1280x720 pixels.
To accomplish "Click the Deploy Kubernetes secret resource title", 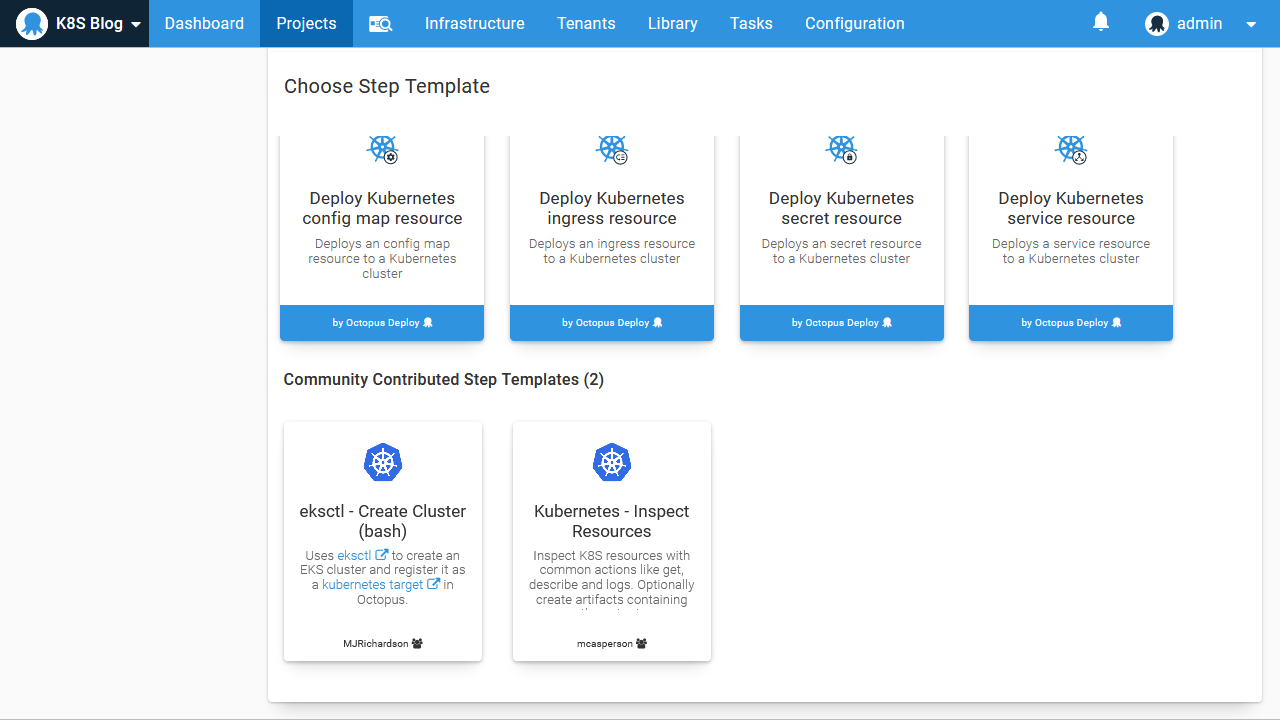I will click(x=841, y=208).
